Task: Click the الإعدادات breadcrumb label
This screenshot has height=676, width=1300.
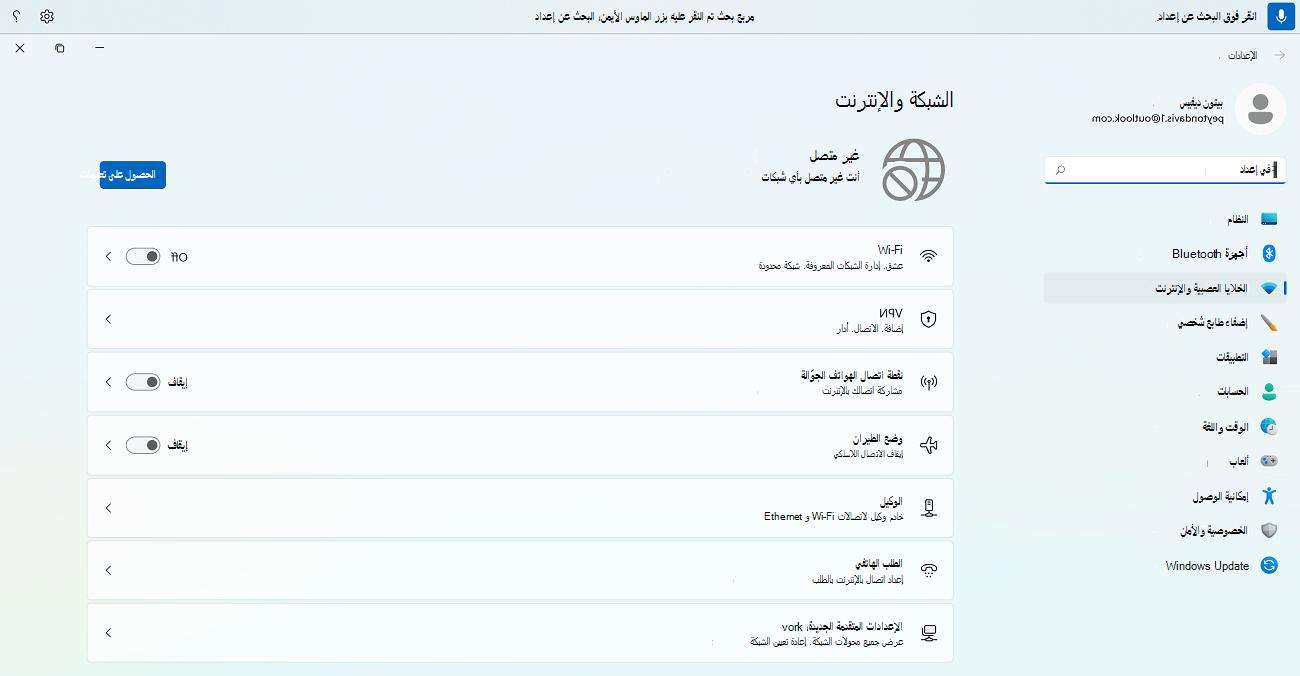Action: tap(1243, 55)
